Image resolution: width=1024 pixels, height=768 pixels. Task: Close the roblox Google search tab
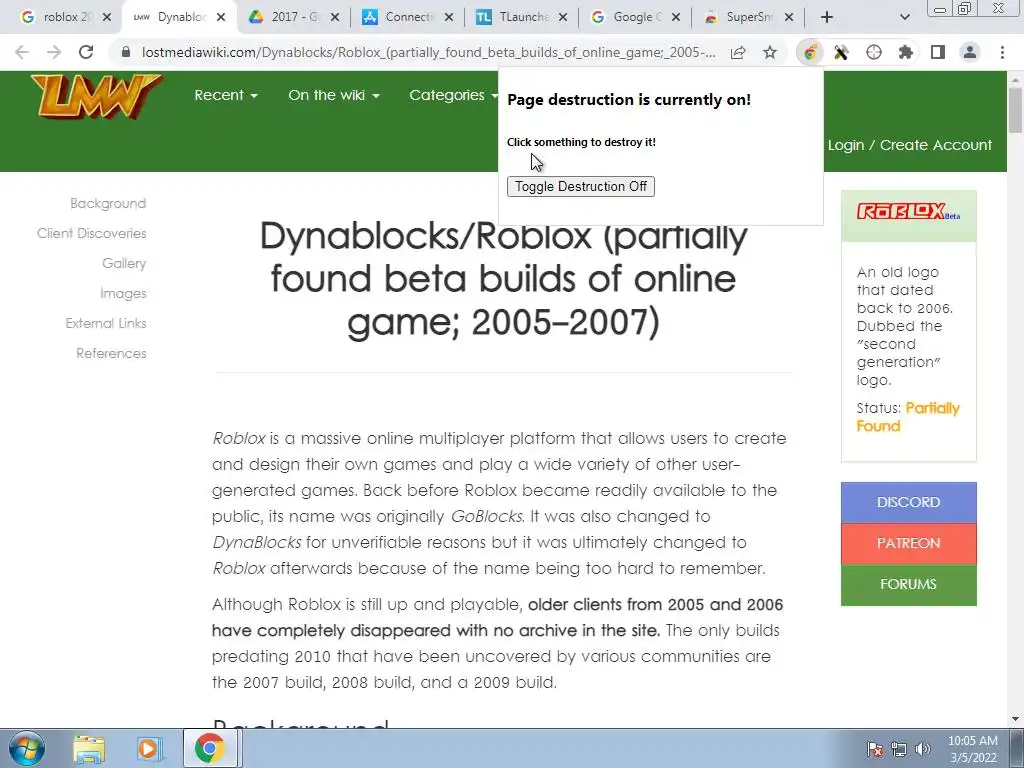(106, 18)
